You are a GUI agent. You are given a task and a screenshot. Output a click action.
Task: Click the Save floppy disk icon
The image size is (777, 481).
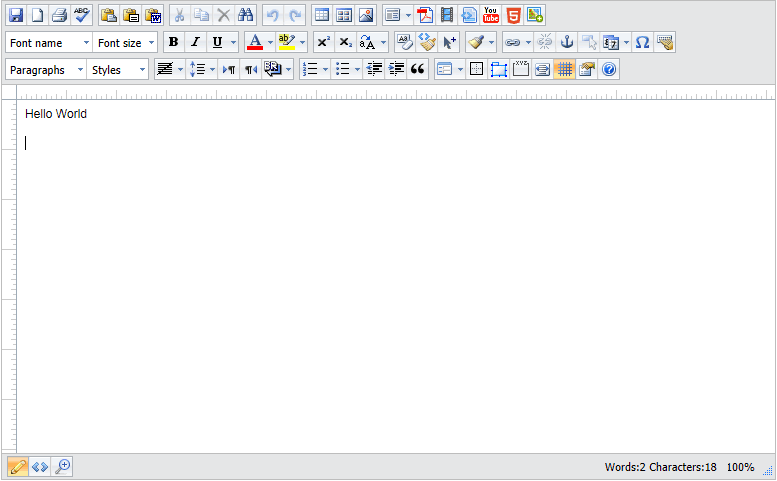pos(16,15)
